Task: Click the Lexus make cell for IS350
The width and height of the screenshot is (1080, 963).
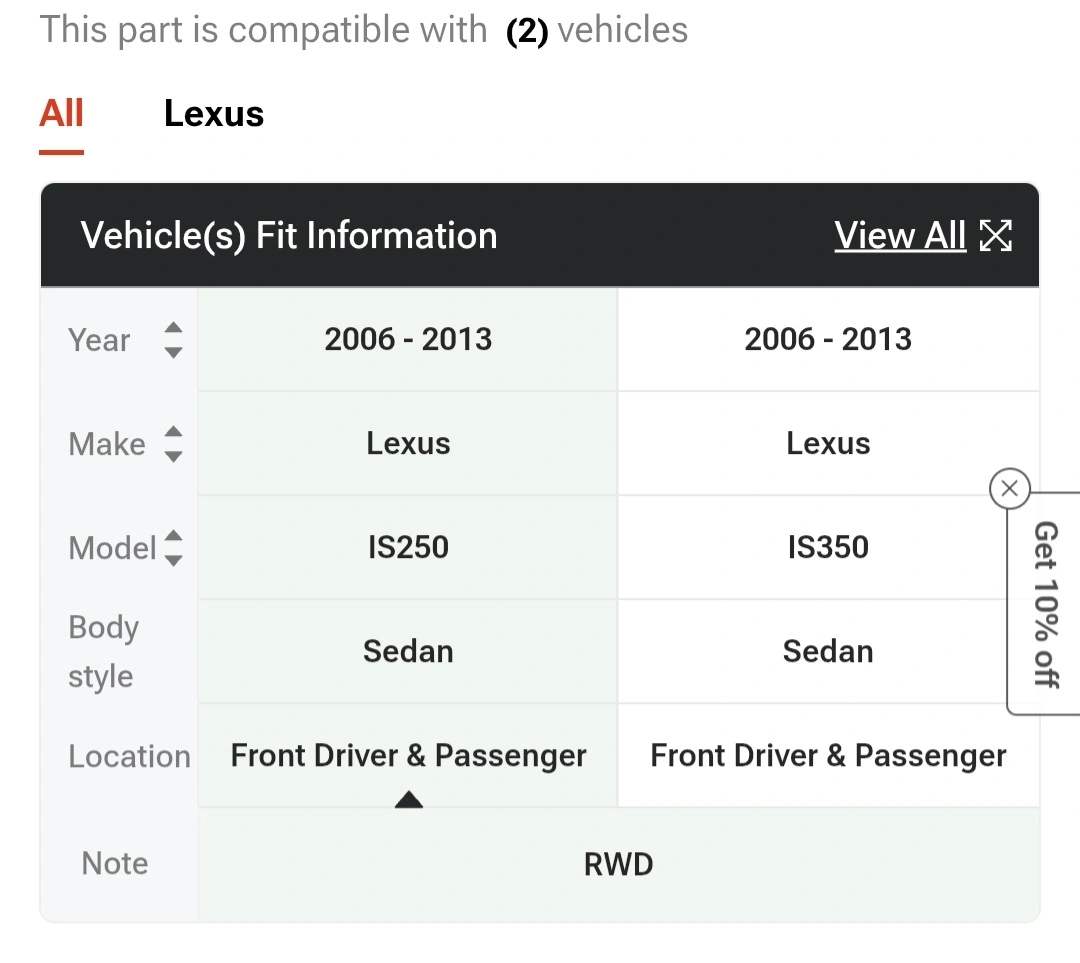Action: pos(828,443)
